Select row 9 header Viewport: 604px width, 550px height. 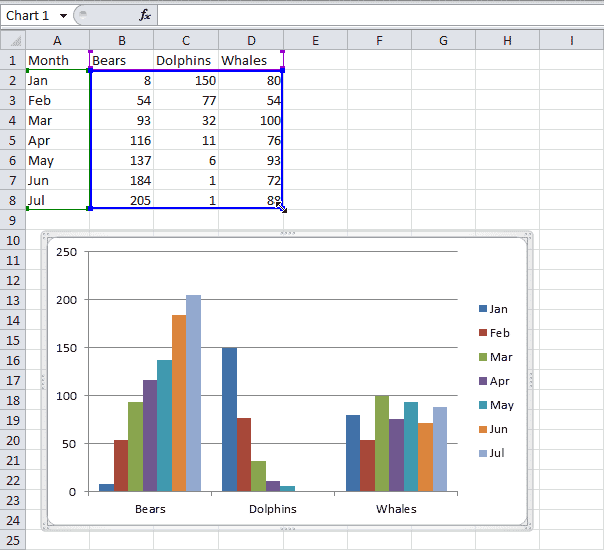12,220
